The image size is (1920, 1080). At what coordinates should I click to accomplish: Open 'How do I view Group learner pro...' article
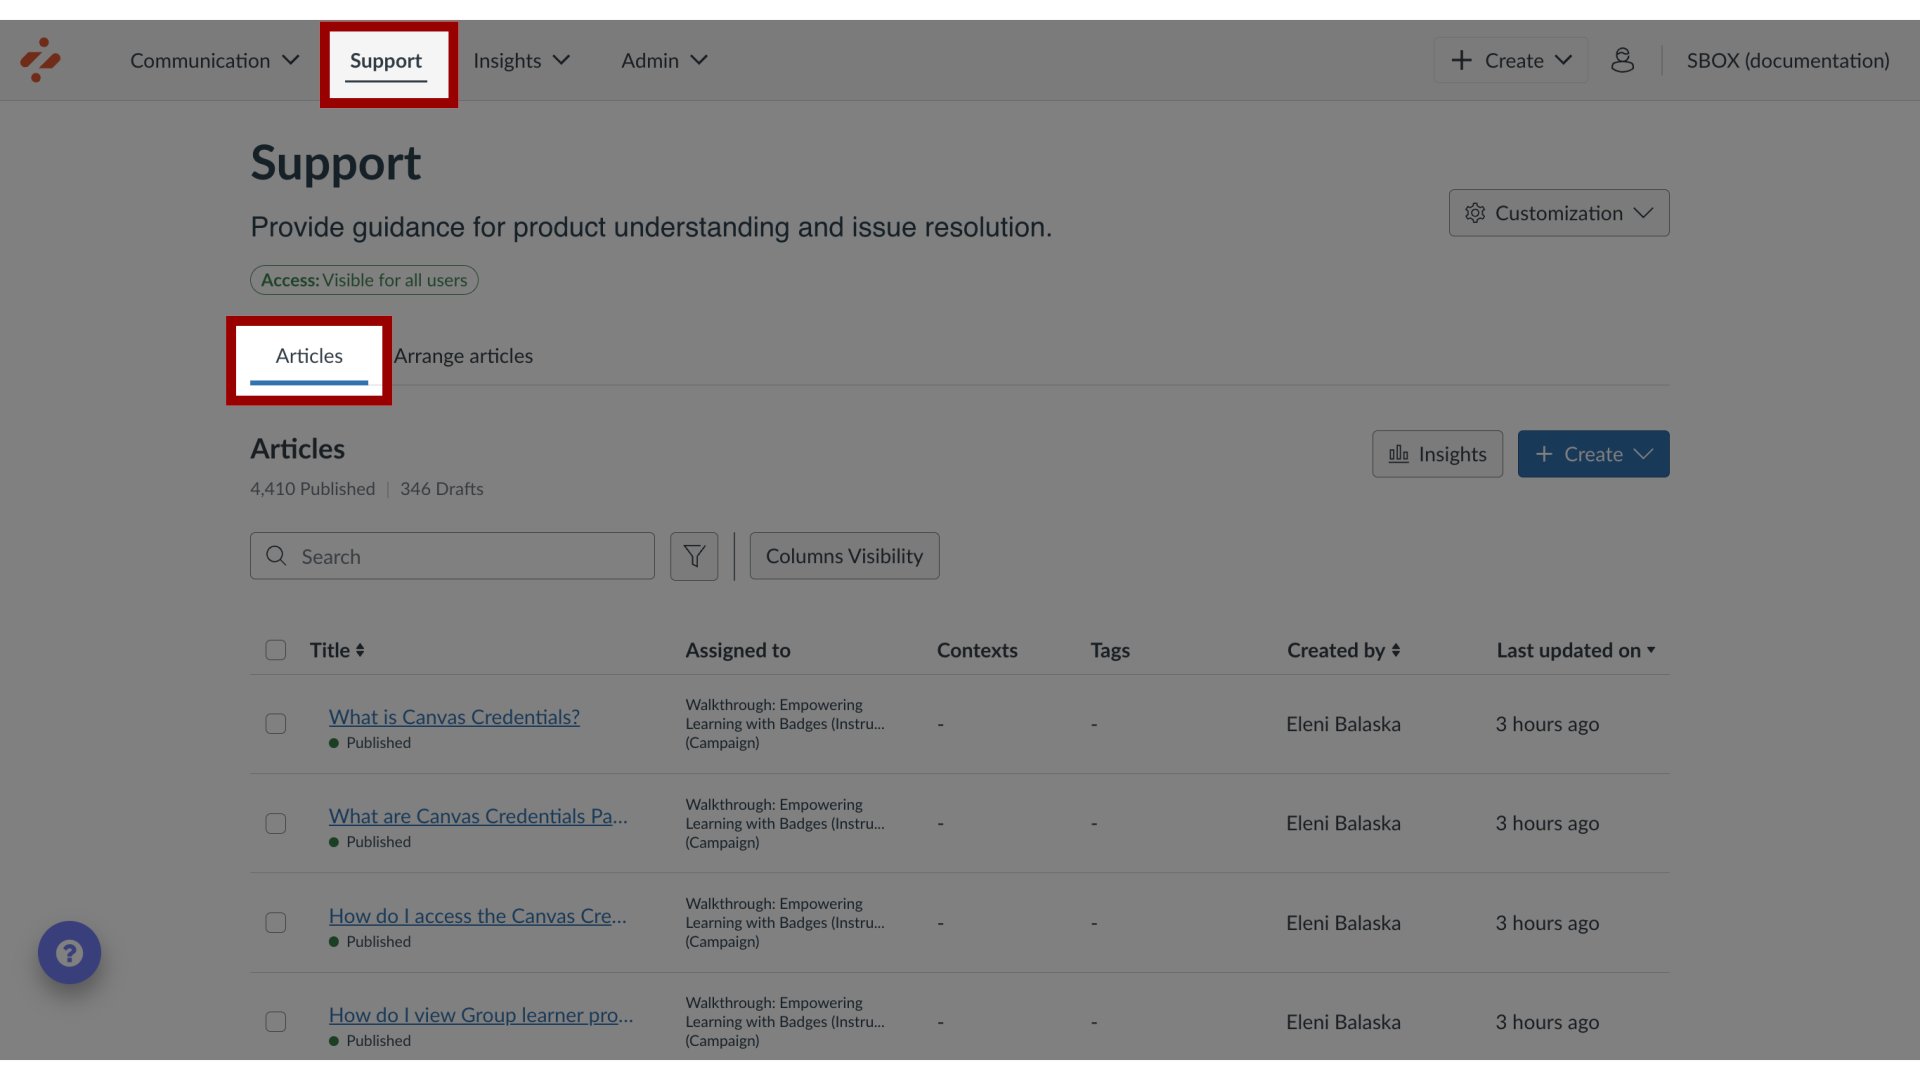click(x=481, y=1015)
